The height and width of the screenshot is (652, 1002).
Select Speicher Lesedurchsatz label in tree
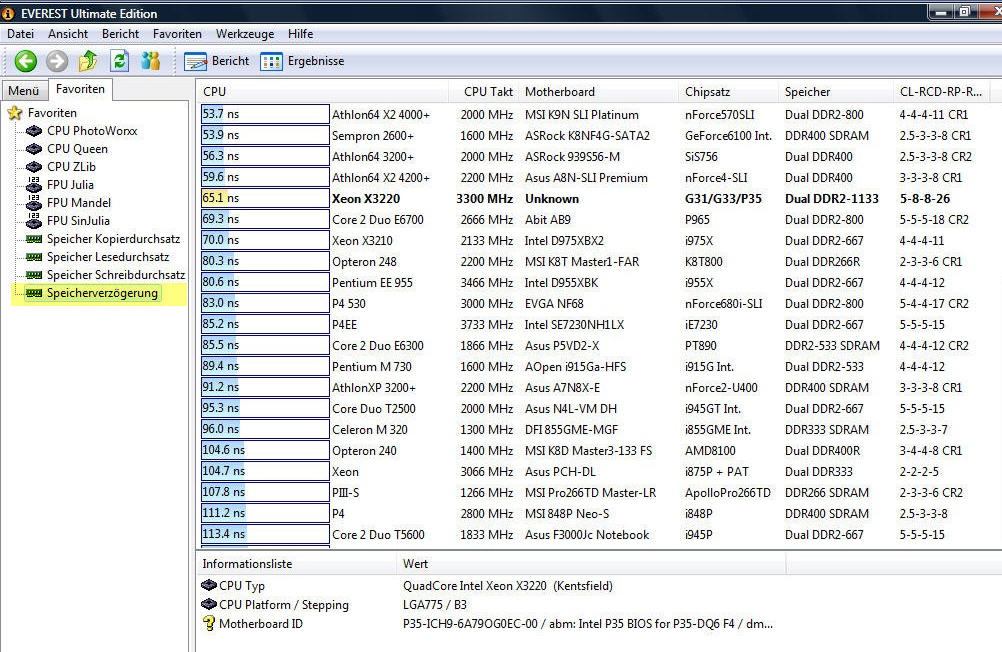108,257
